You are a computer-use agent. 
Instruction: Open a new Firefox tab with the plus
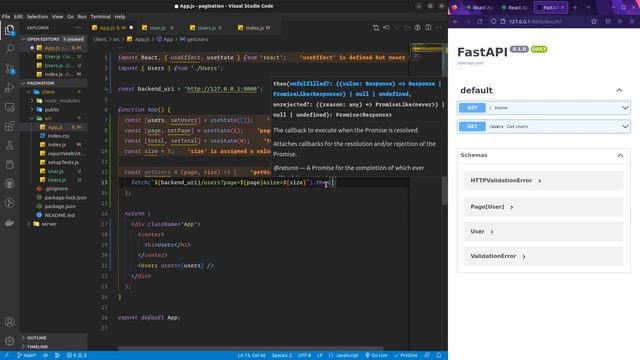coord(575,7)
